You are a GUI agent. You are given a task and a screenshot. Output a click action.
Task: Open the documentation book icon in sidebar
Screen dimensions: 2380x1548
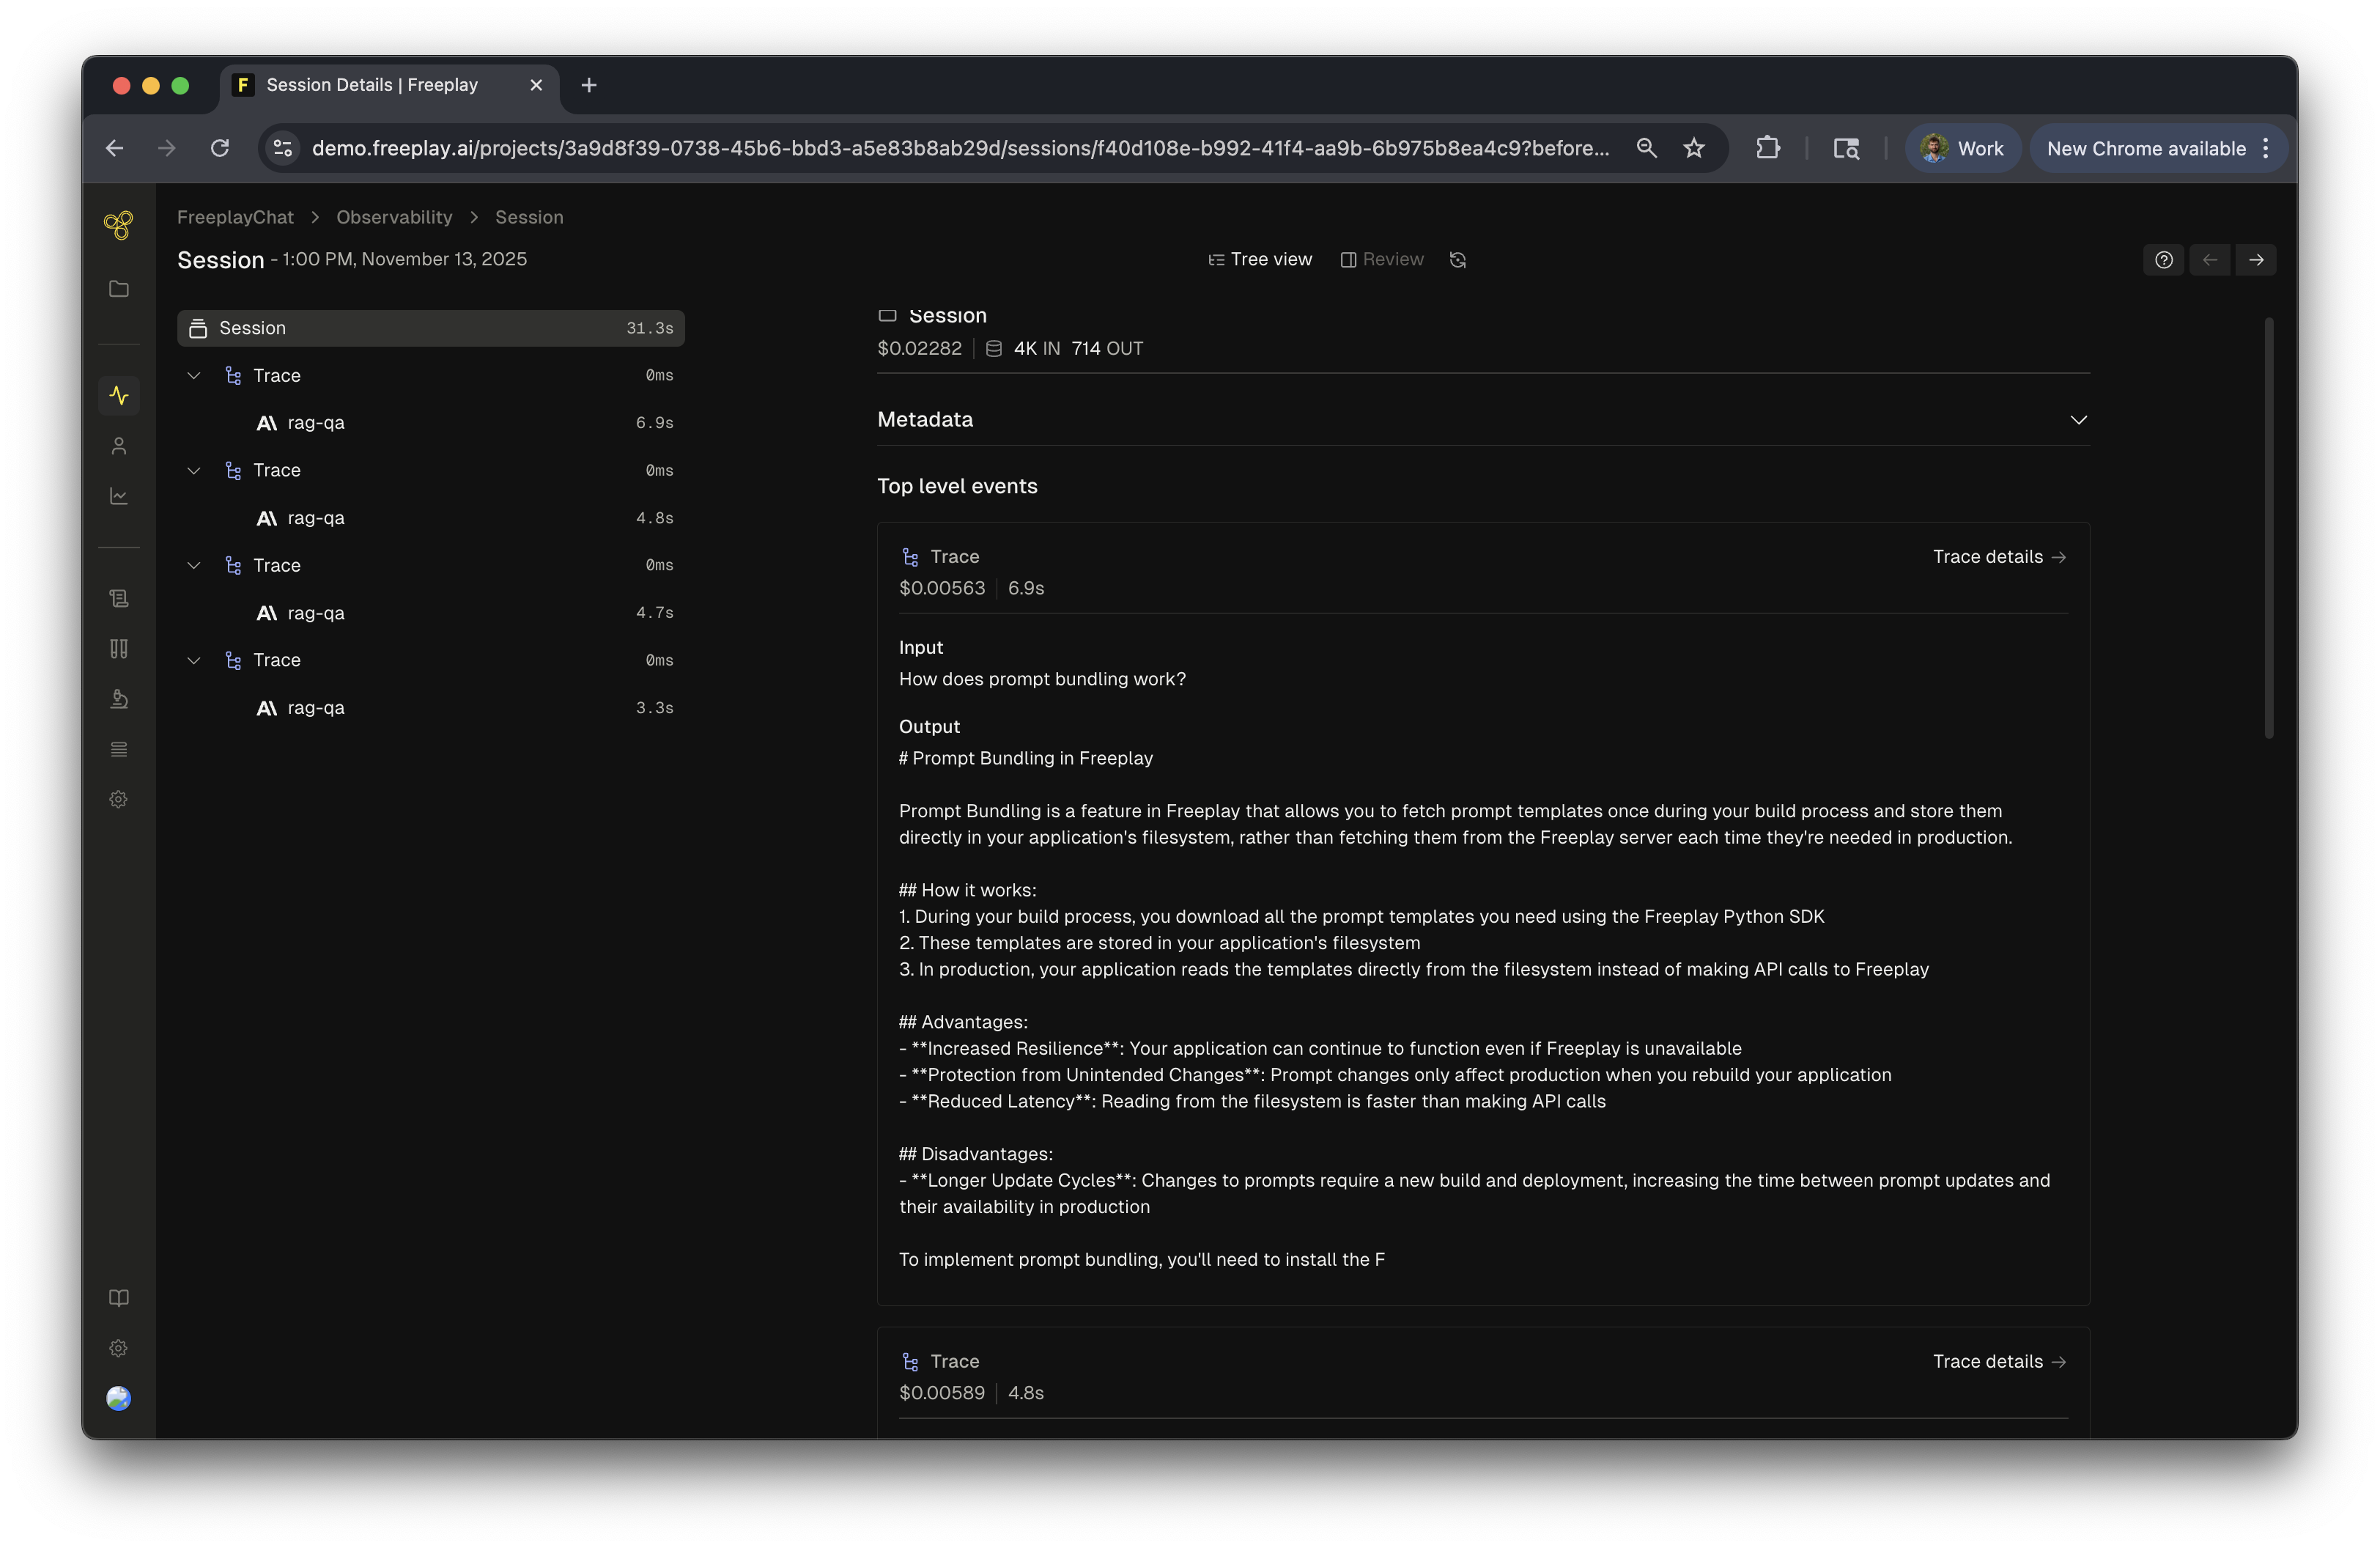118,1297
